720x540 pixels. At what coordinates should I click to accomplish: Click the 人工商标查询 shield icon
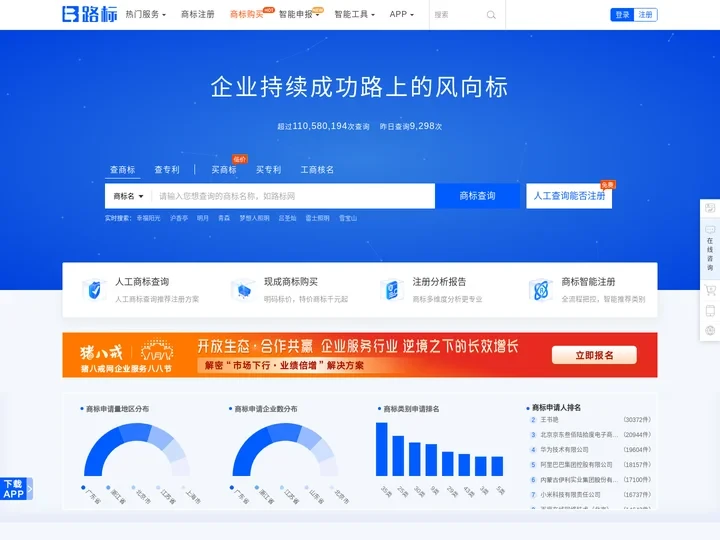94,290
